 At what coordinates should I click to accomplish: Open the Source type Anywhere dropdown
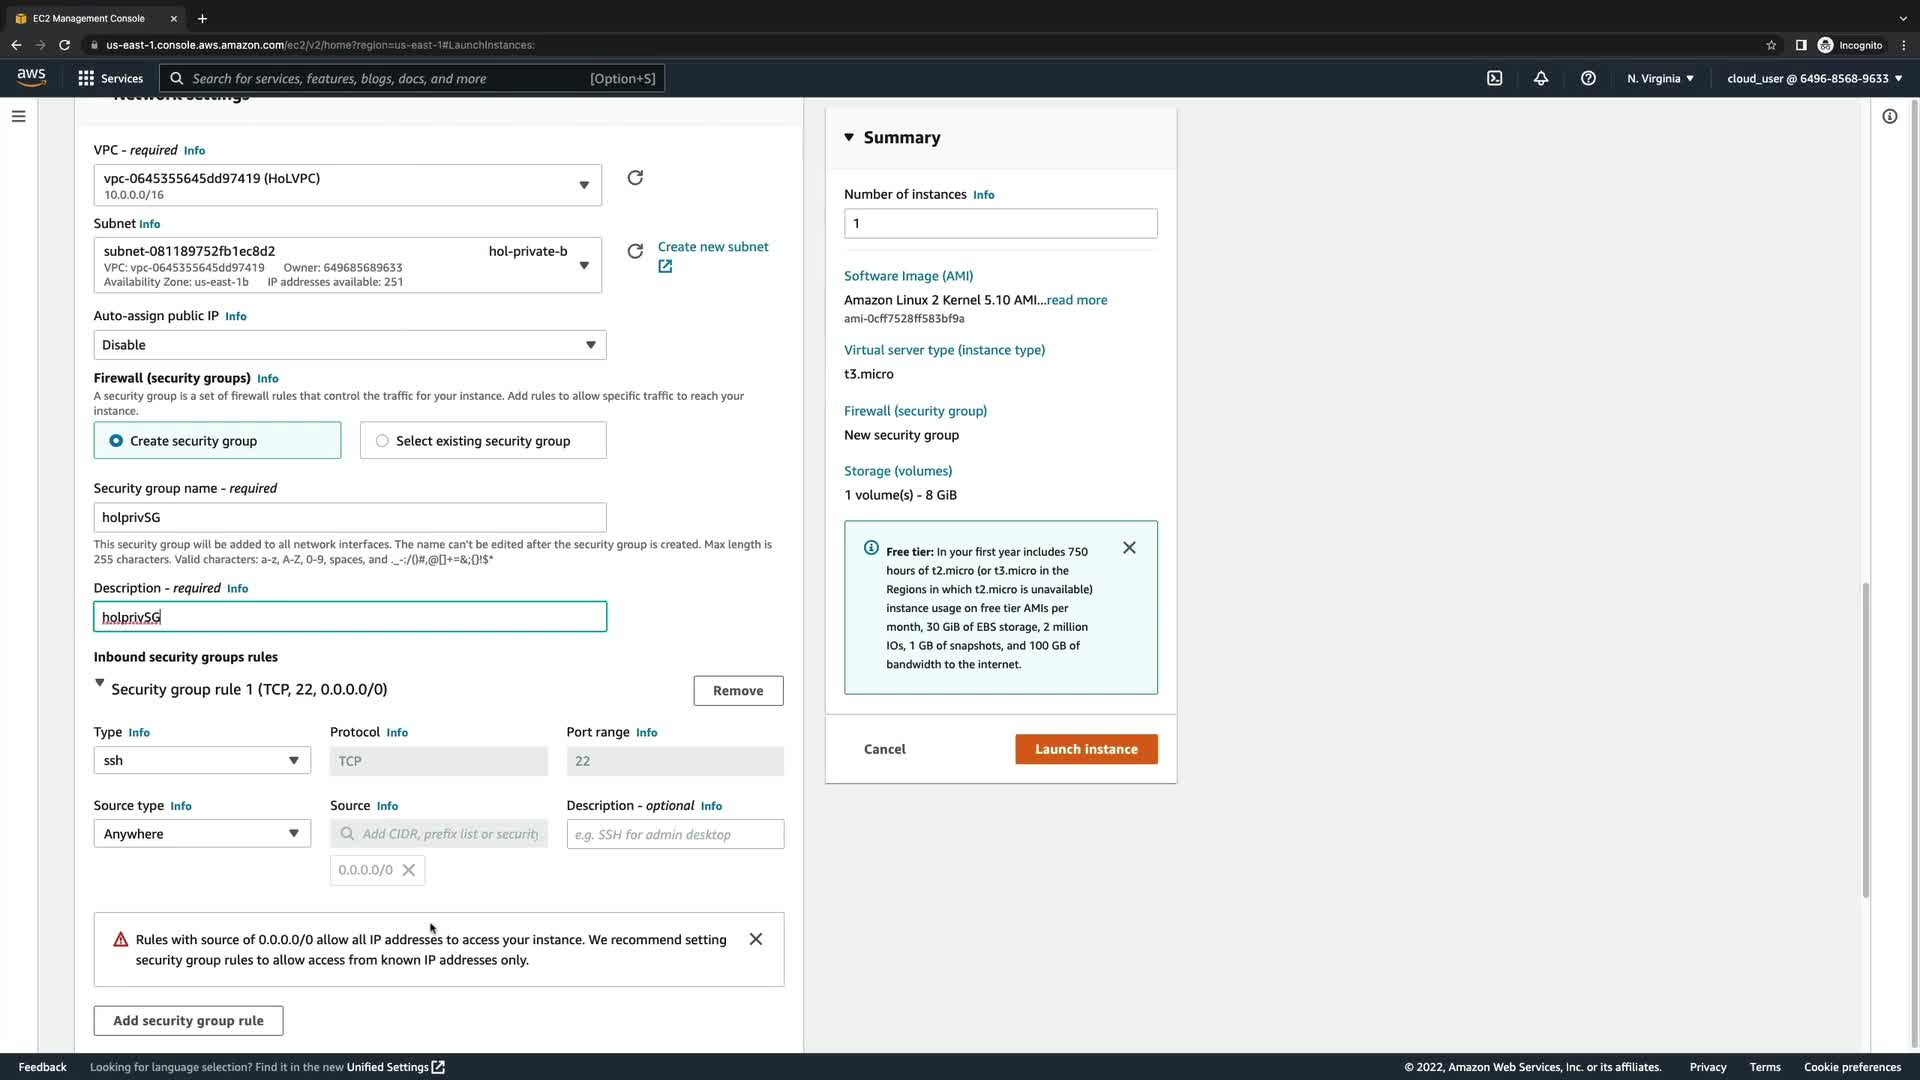click(x=202, y=834)
